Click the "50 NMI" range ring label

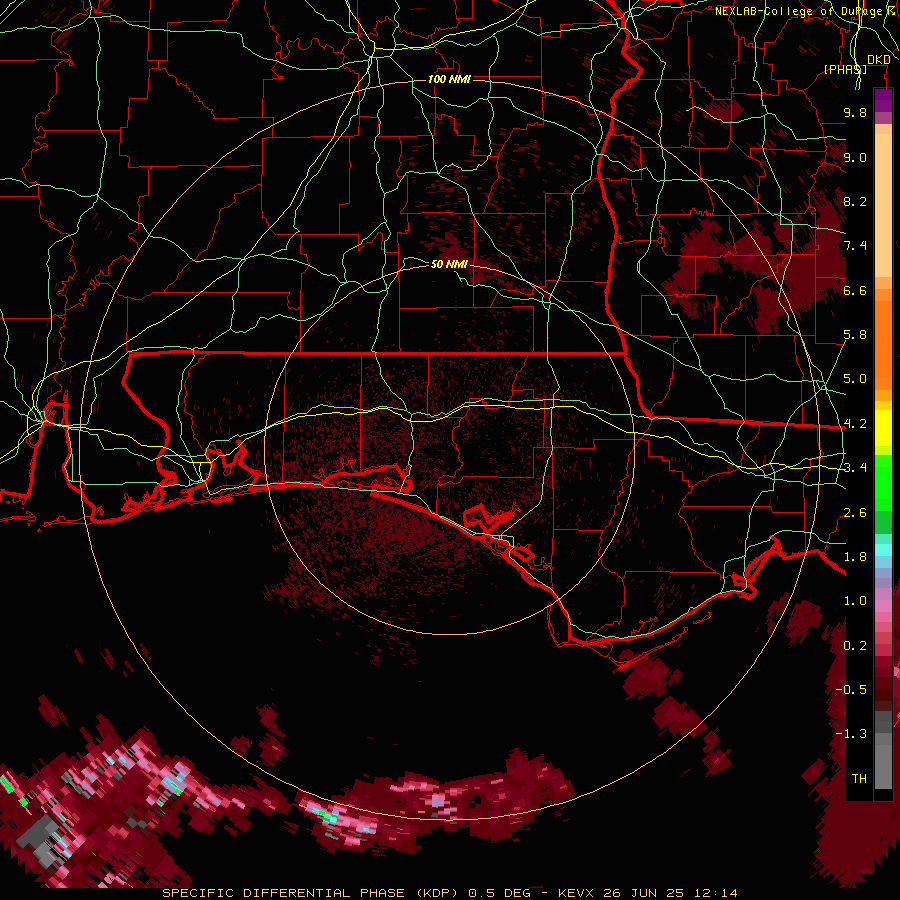pyautogui.click(x=449, y=264)
